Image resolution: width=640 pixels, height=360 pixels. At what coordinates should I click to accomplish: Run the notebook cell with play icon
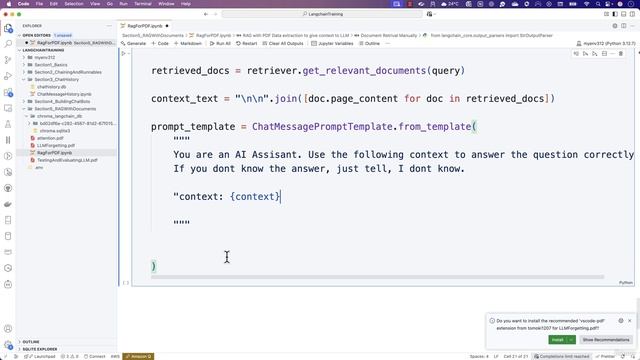click(124, 53)
